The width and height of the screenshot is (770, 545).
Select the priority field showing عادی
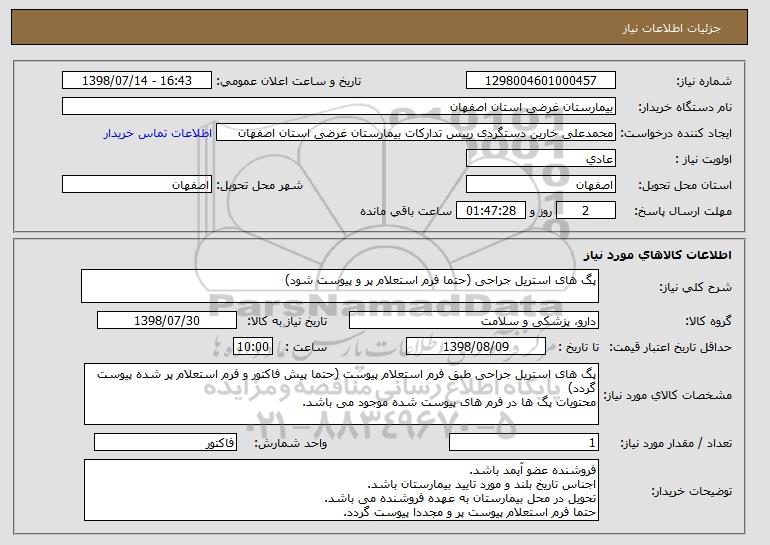(541, 159)
